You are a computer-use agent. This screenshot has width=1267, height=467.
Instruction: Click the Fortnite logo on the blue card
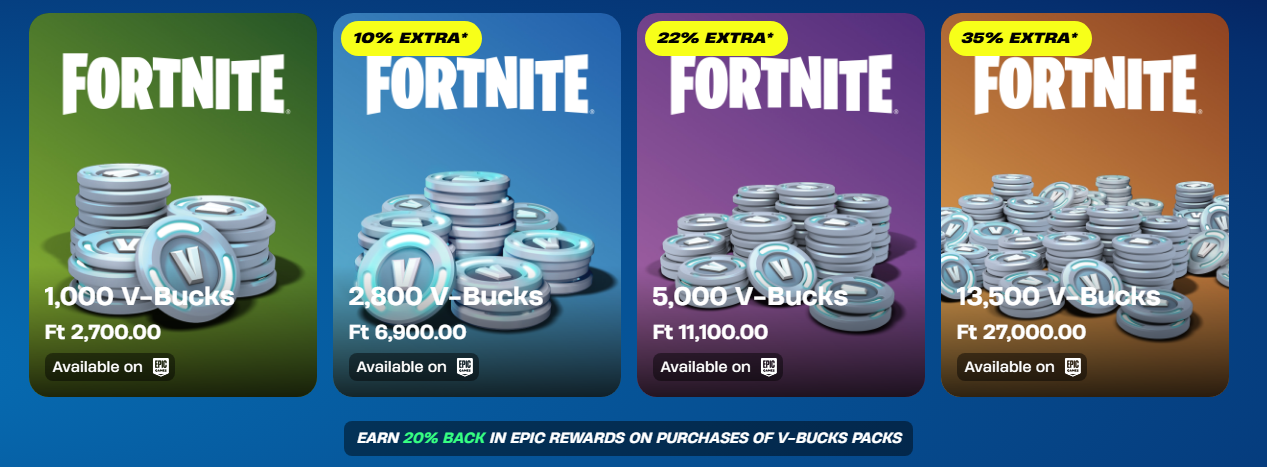479,84
